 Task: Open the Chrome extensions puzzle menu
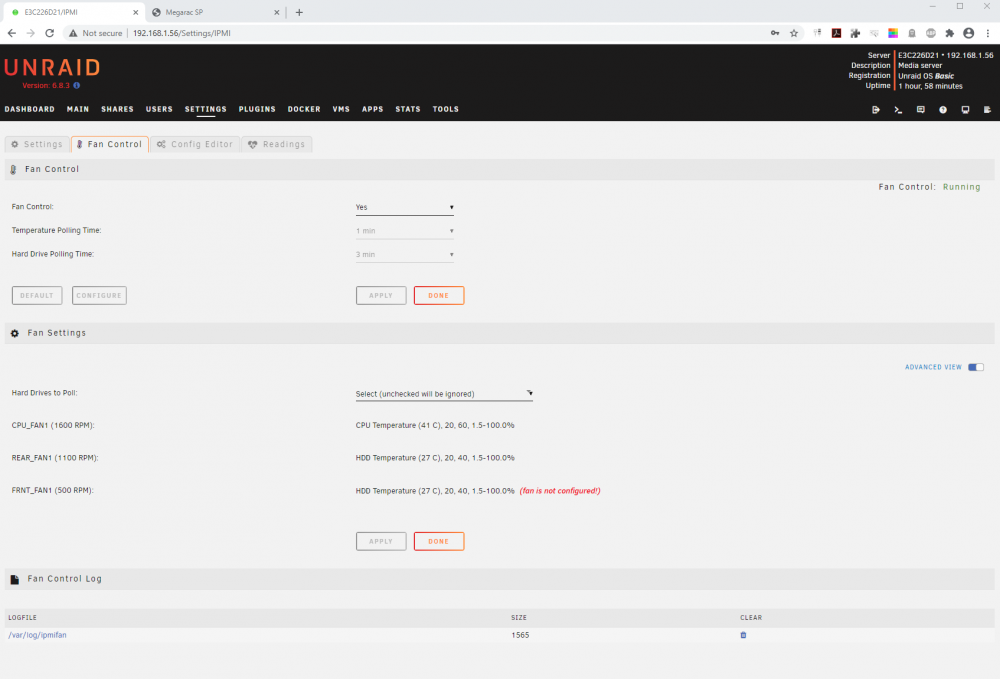[950, 33]
